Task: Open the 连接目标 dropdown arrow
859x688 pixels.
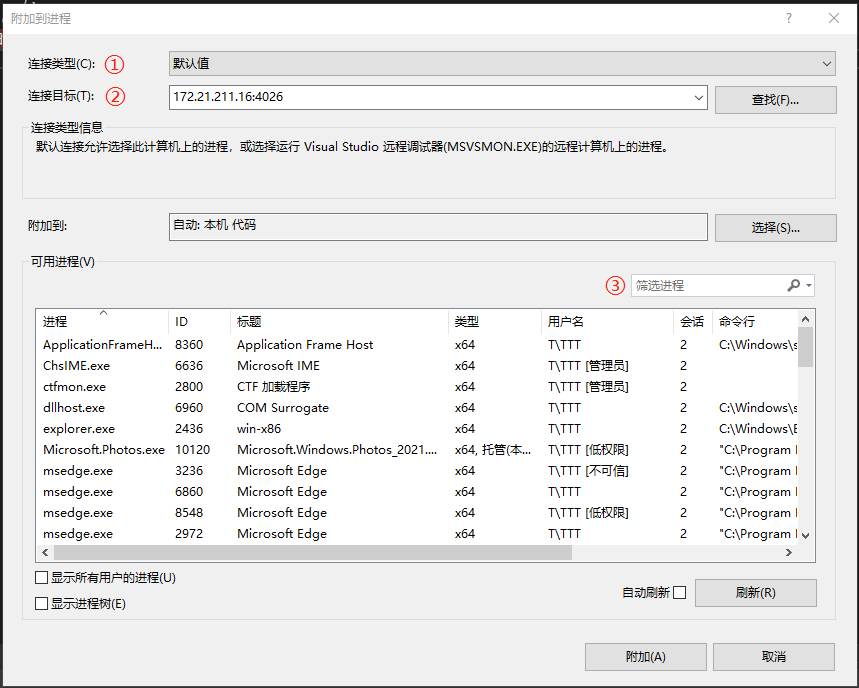Action: [698, 98]
